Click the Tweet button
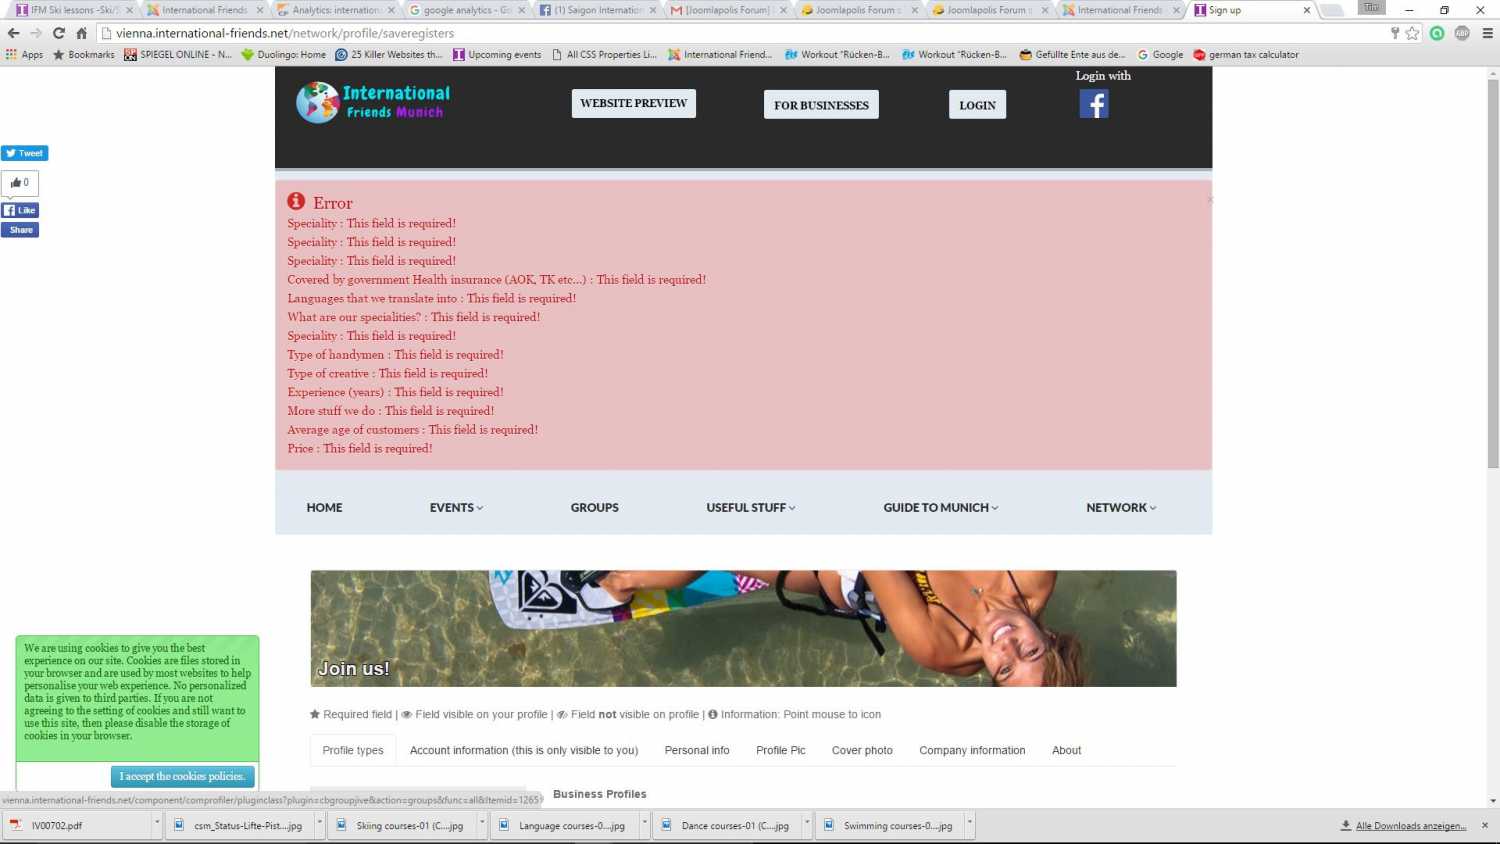 24,153
